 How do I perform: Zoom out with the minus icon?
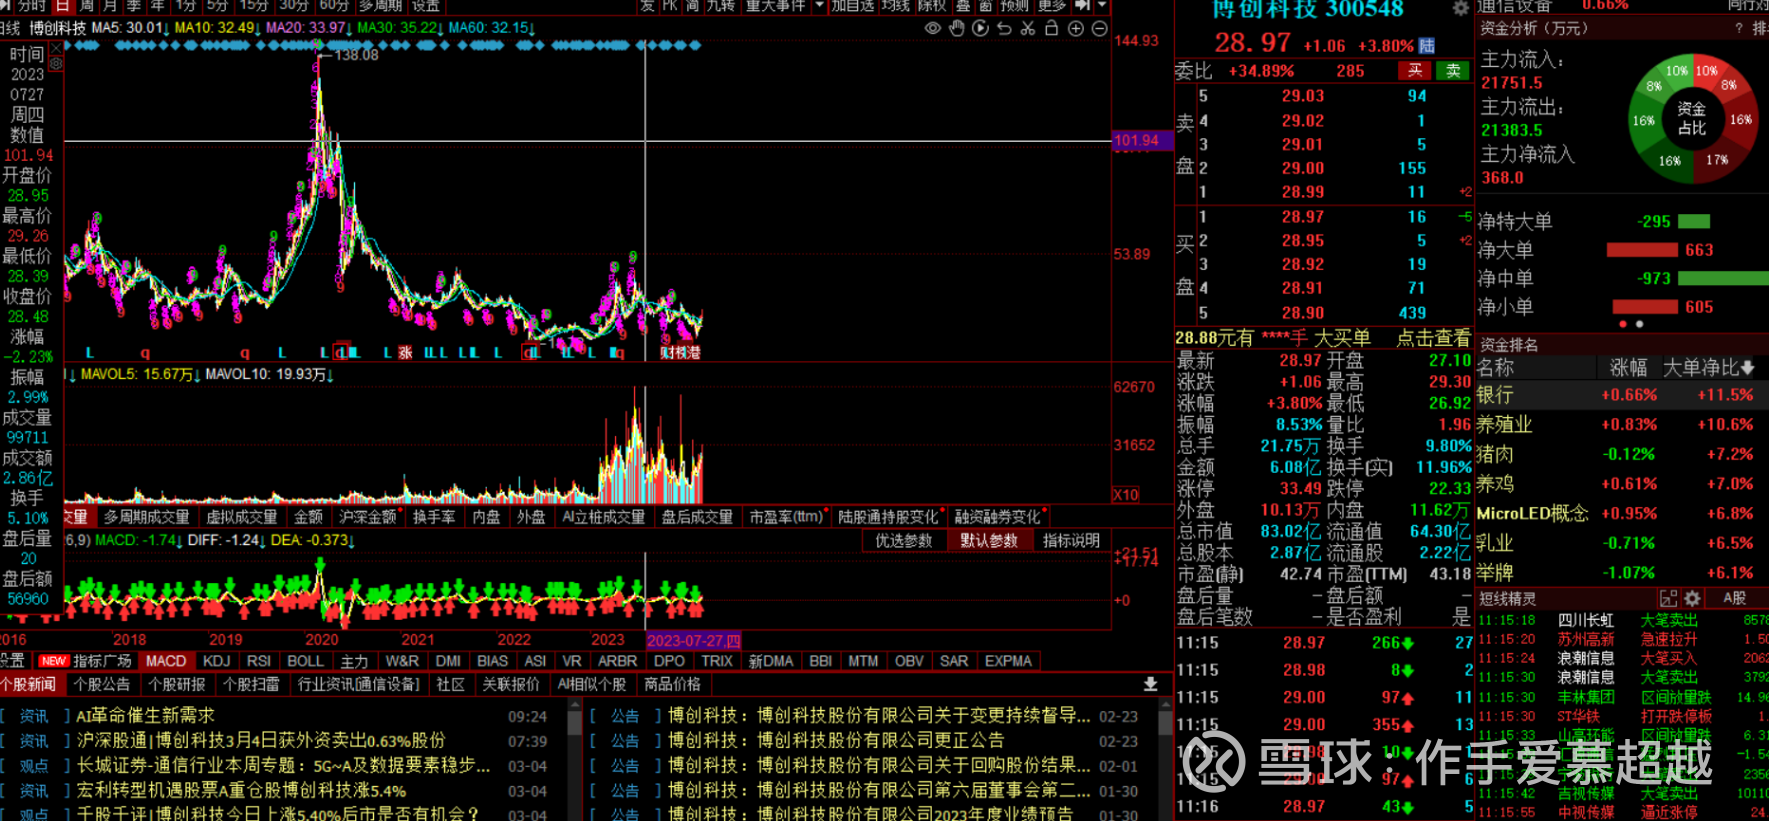coord(1099,28)
